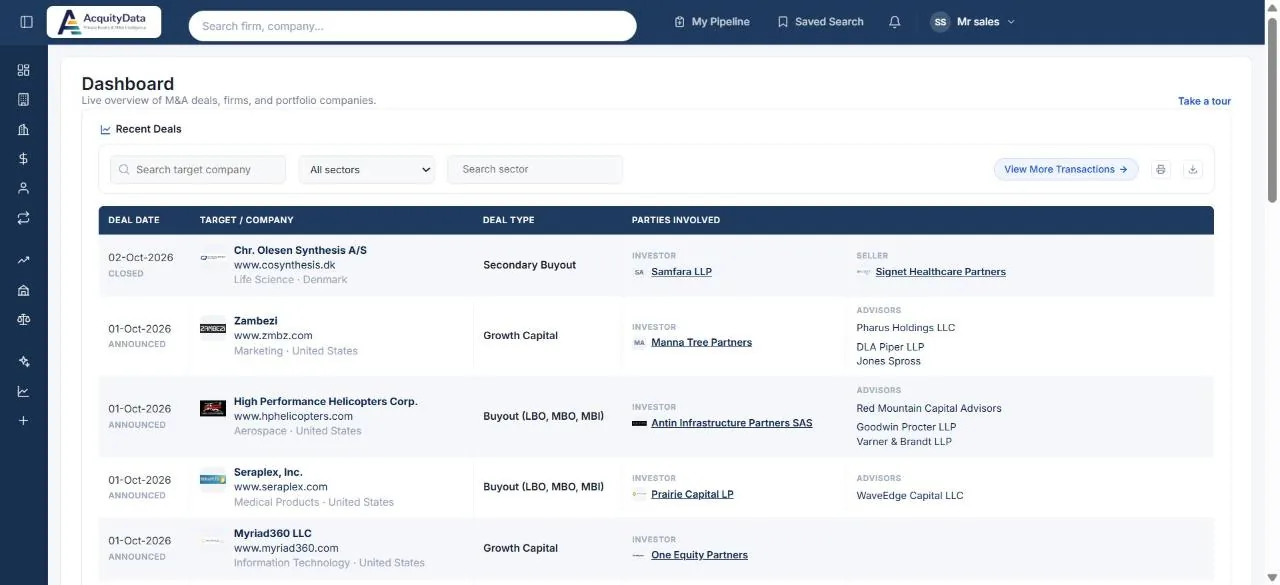
Task: Select Chr. Olesen Synthesis A/S company name
Action: coord(300,250)
